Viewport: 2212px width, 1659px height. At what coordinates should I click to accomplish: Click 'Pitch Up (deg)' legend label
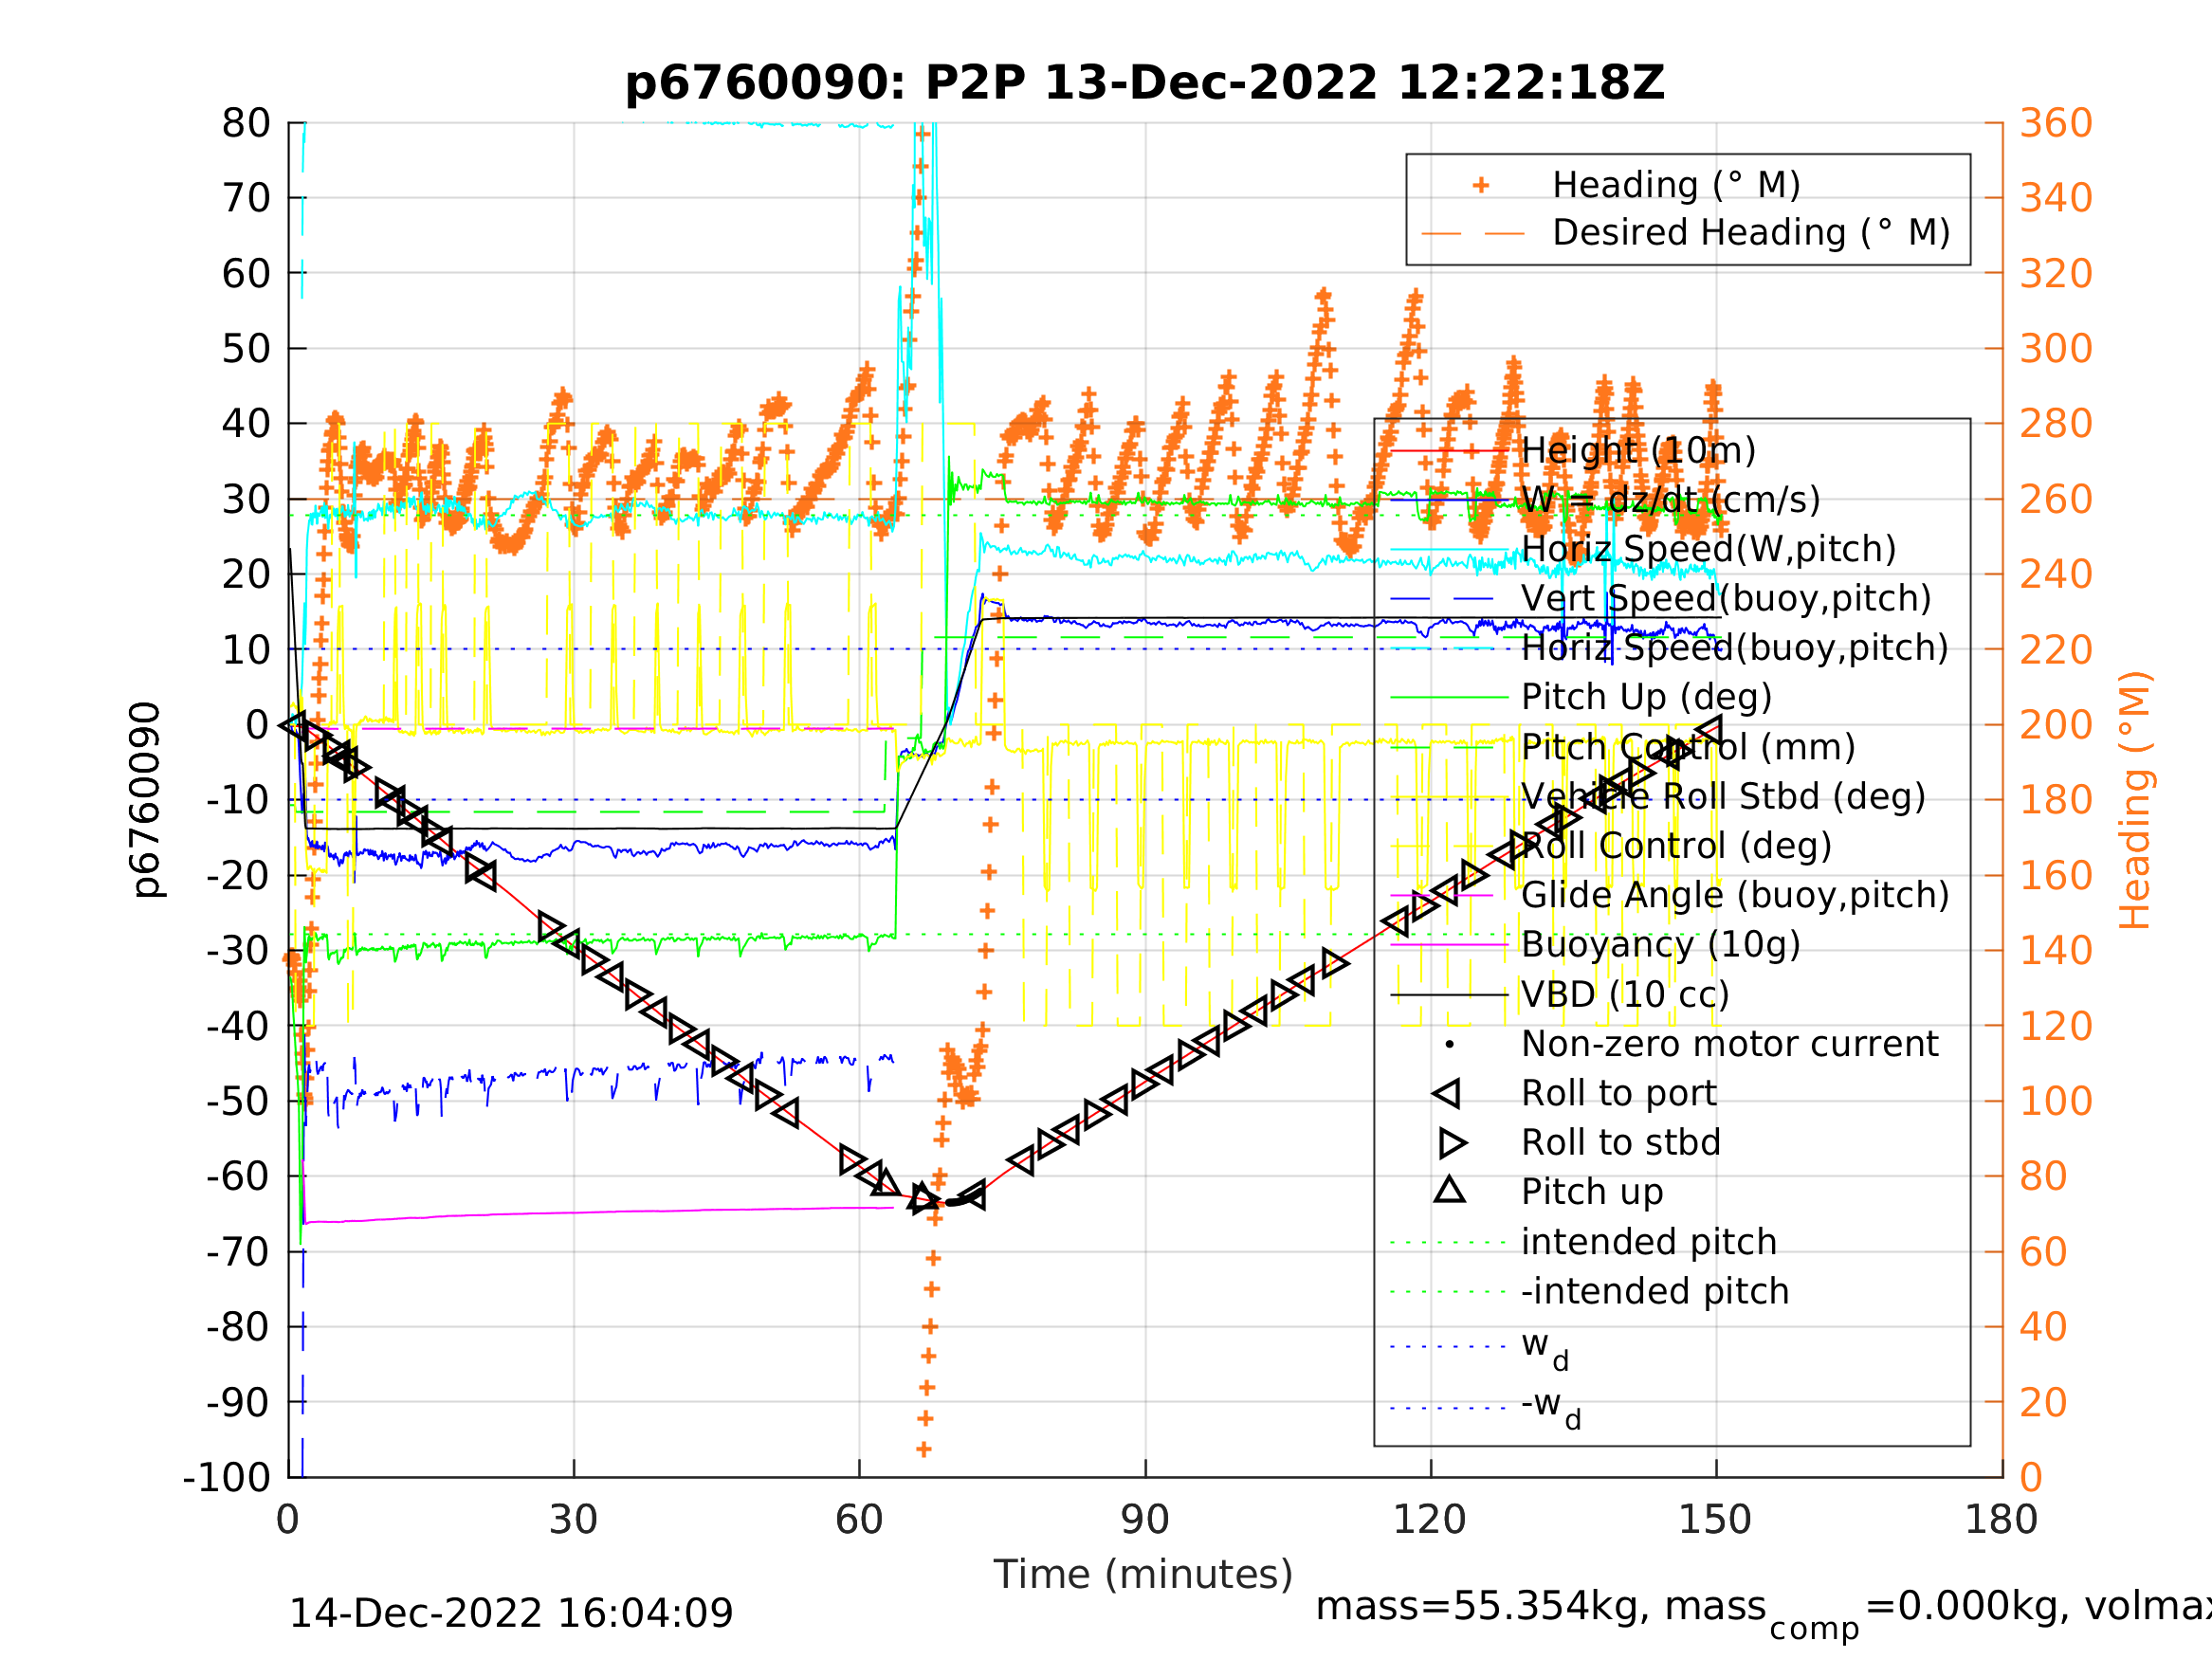click(x=1646, y=697)
